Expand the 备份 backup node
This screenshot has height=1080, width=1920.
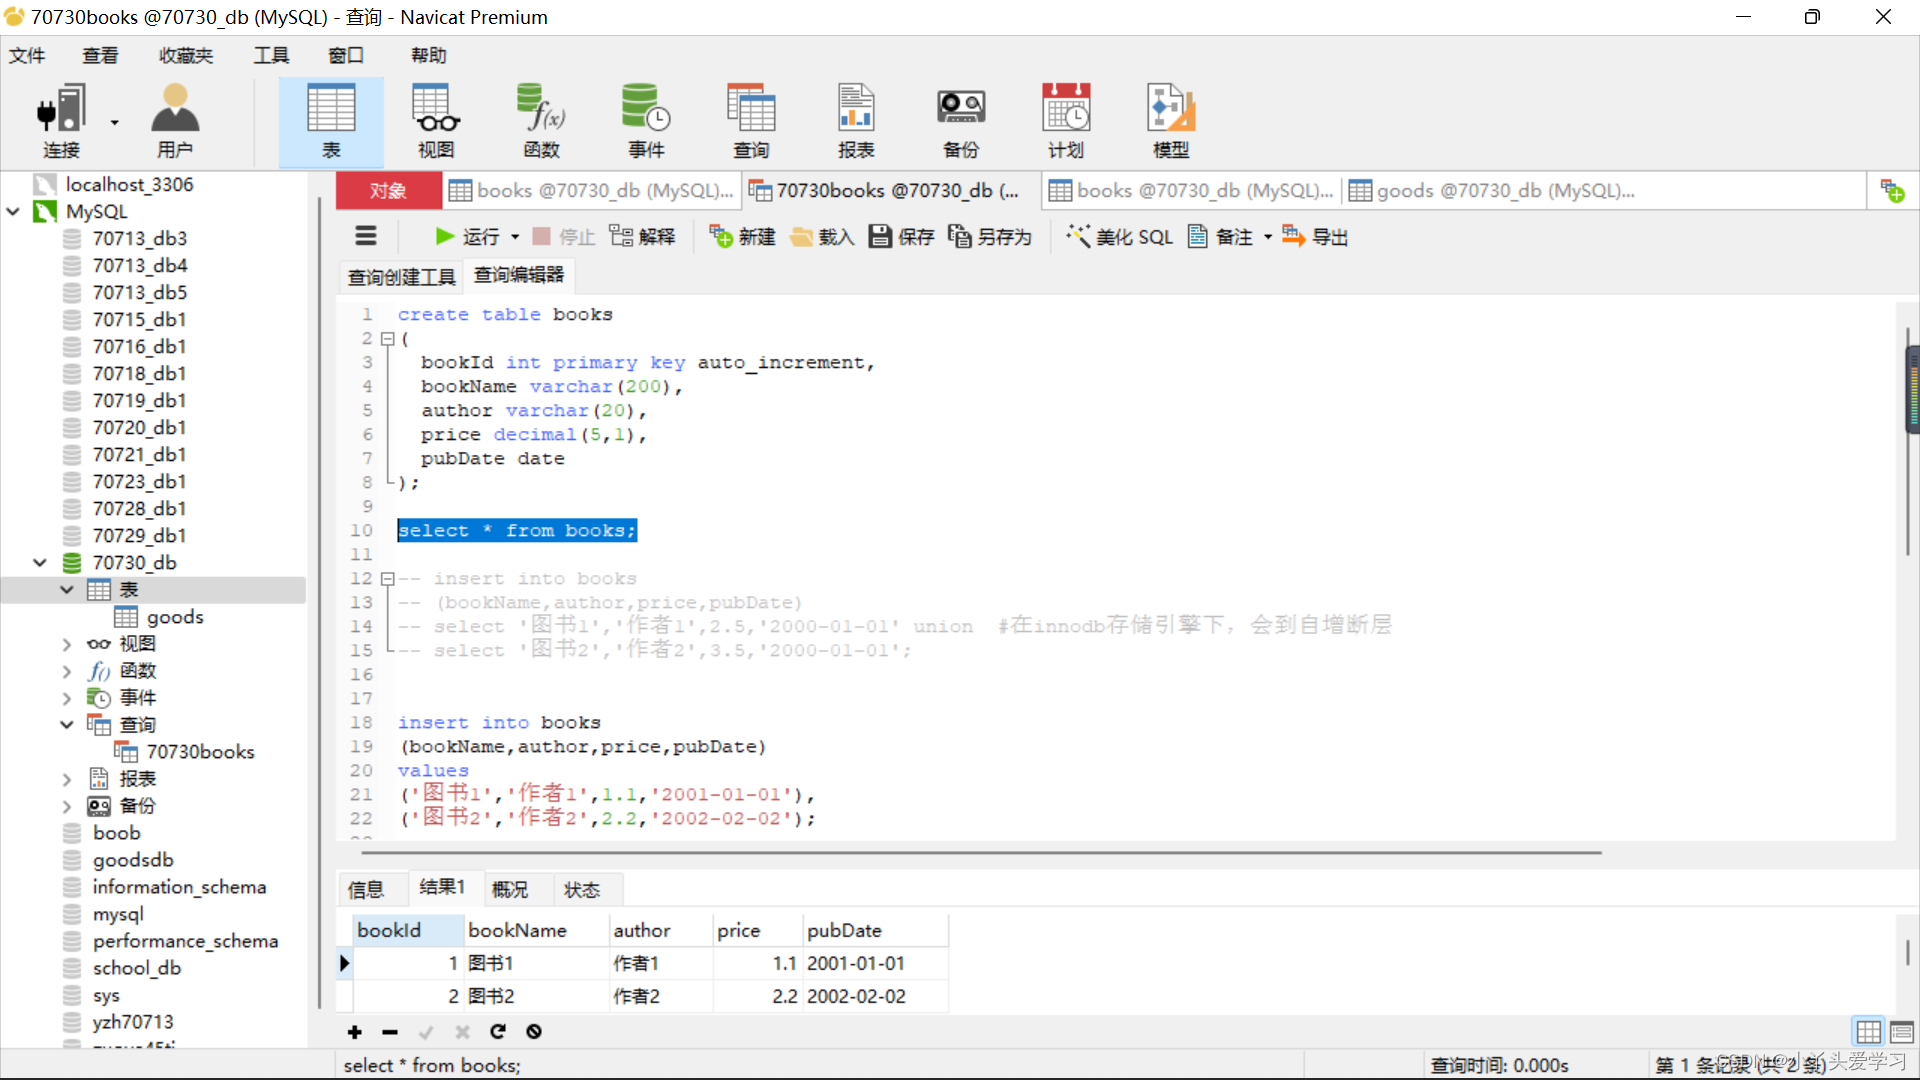click(x=67, y=805)
